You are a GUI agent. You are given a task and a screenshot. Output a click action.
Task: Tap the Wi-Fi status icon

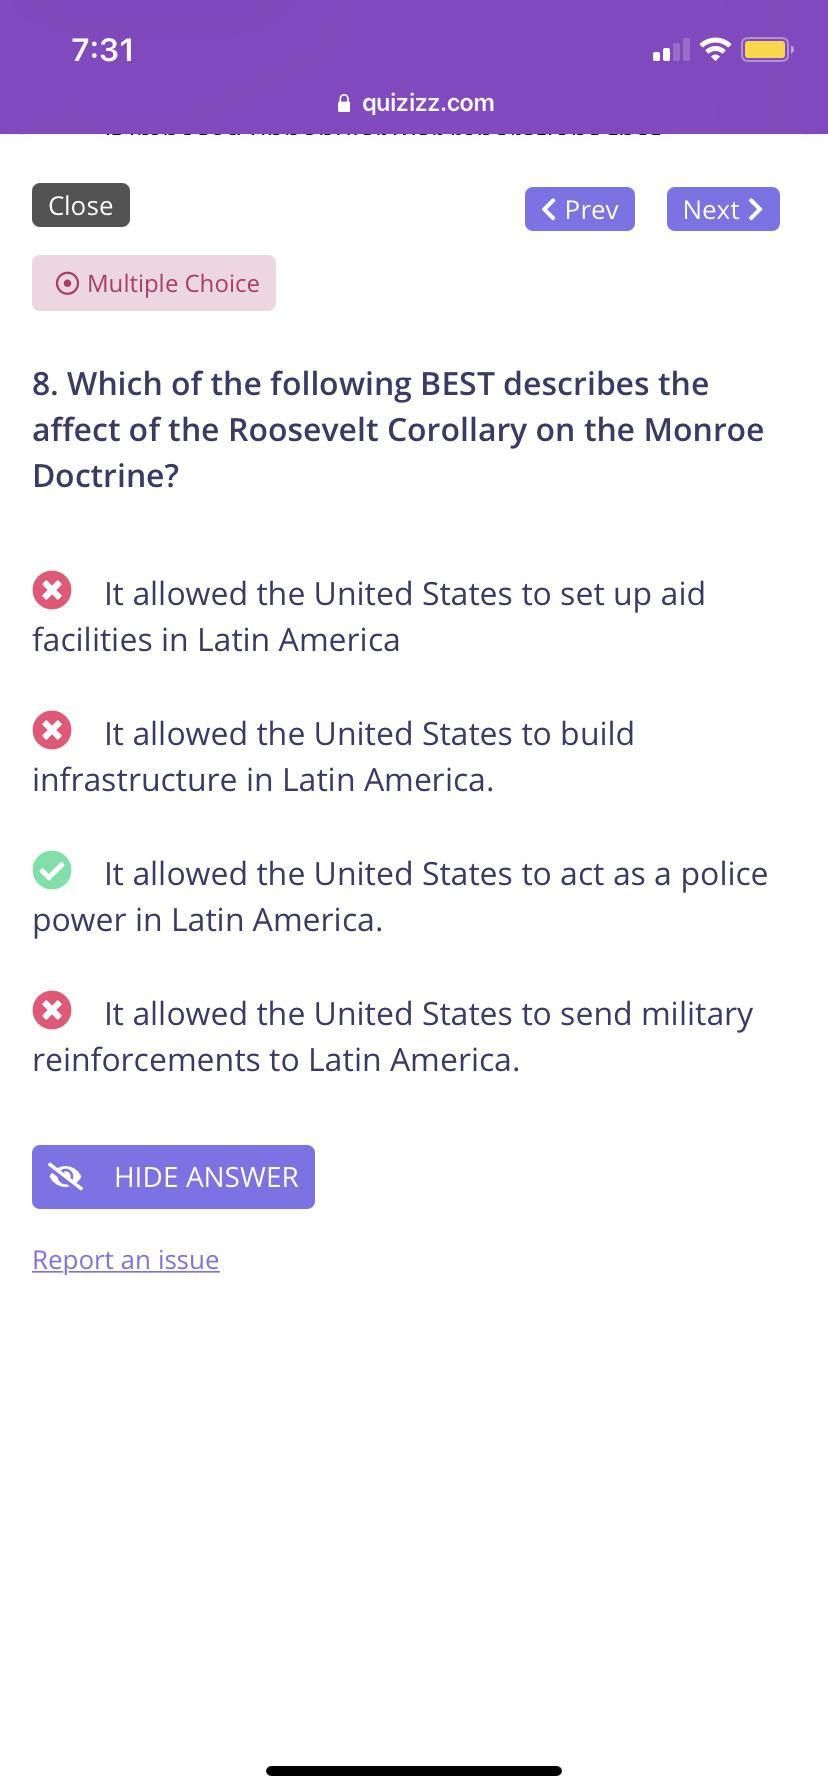715,49
